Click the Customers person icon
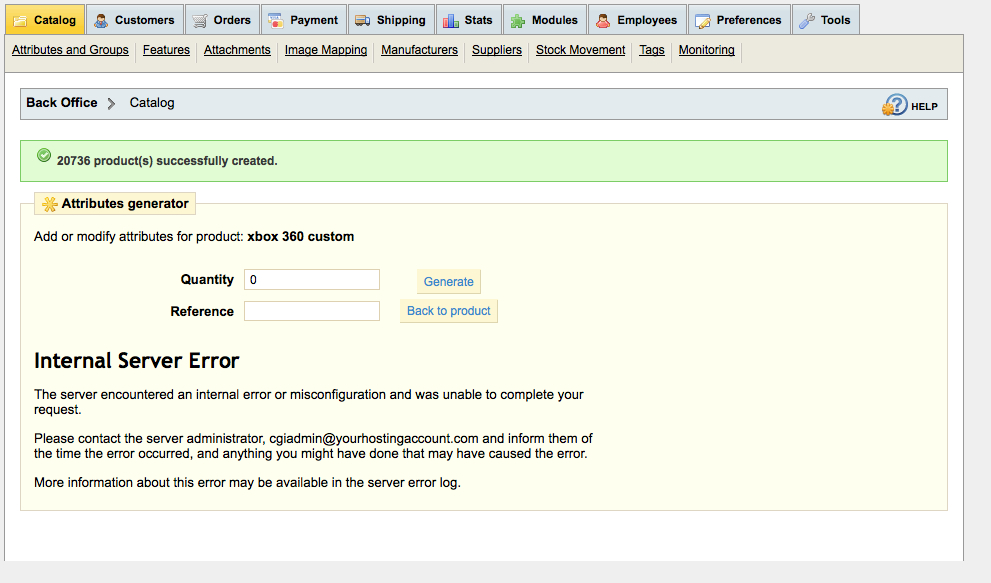991x583 pixels. click(101, 21)
